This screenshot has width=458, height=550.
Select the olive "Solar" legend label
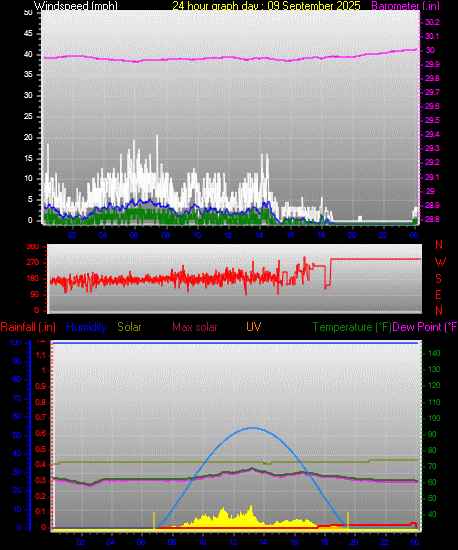129,327
